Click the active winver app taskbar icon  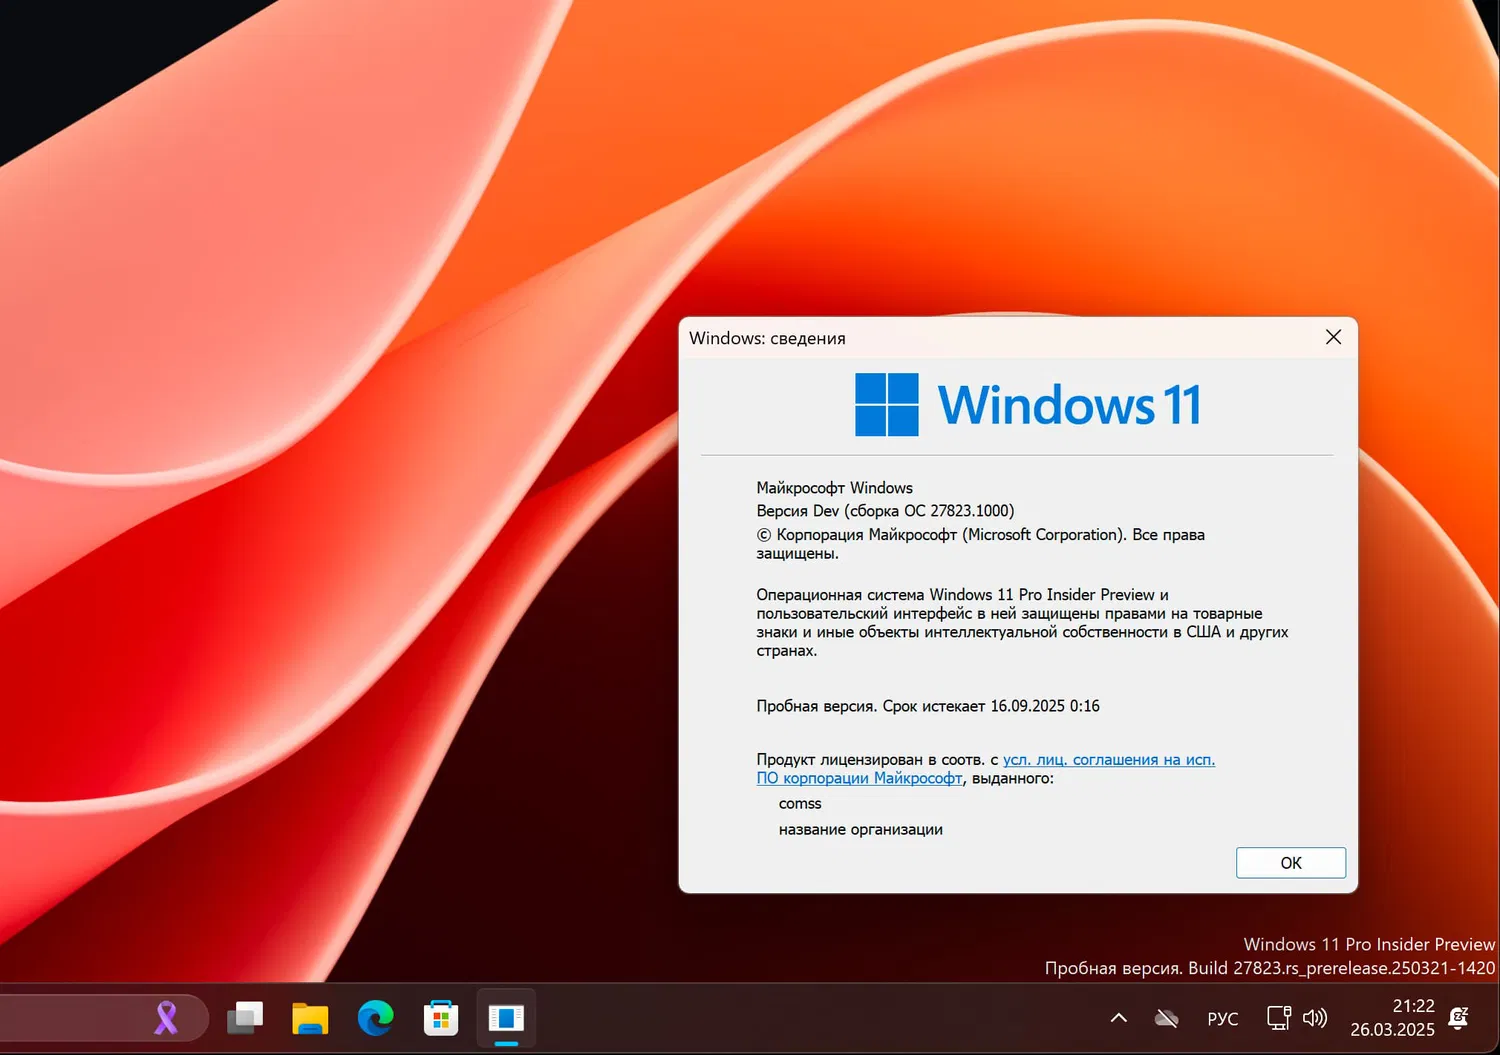[x=505, y=1017]
